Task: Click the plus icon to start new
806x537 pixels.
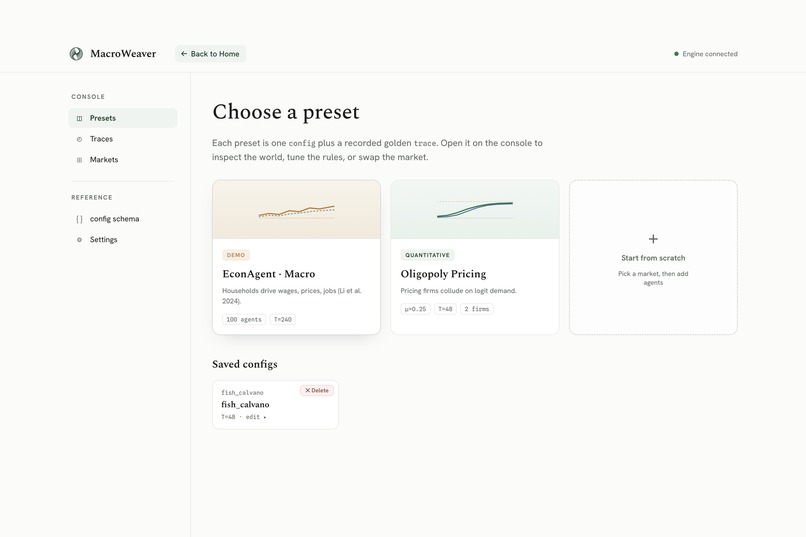Action: click(653, 239)
